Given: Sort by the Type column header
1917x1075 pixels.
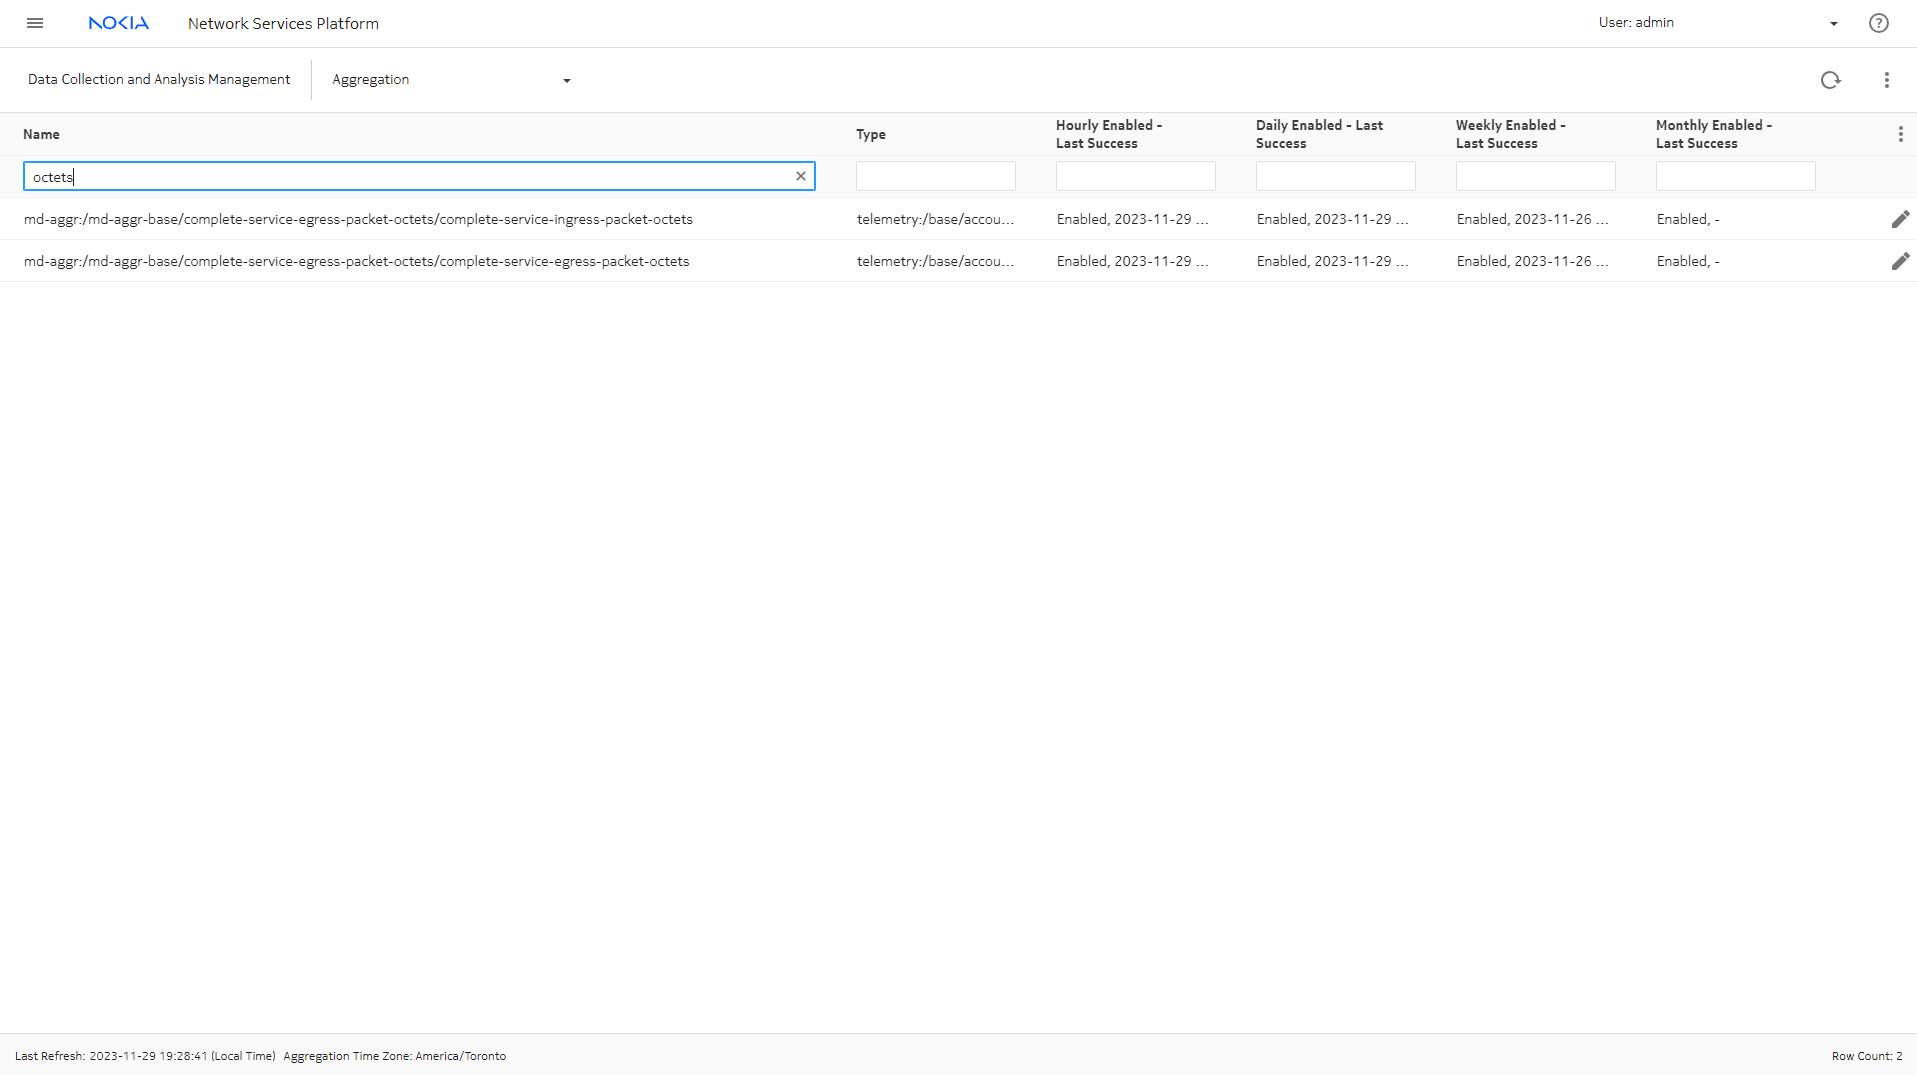Looking at the screenshot, I should pos(870,134).
